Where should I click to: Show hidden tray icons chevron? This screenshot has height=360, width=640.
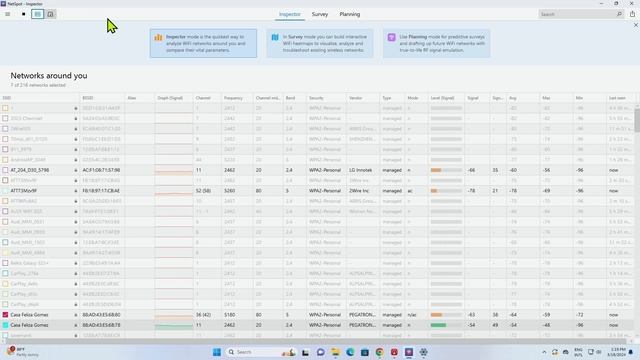(544, 352)
